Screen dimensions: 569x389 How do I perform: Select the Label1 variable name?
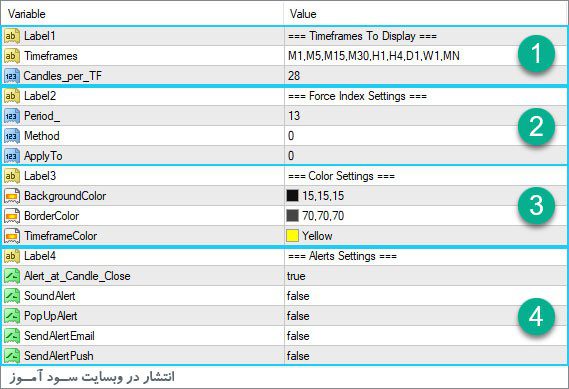click(x=40, y=36)
